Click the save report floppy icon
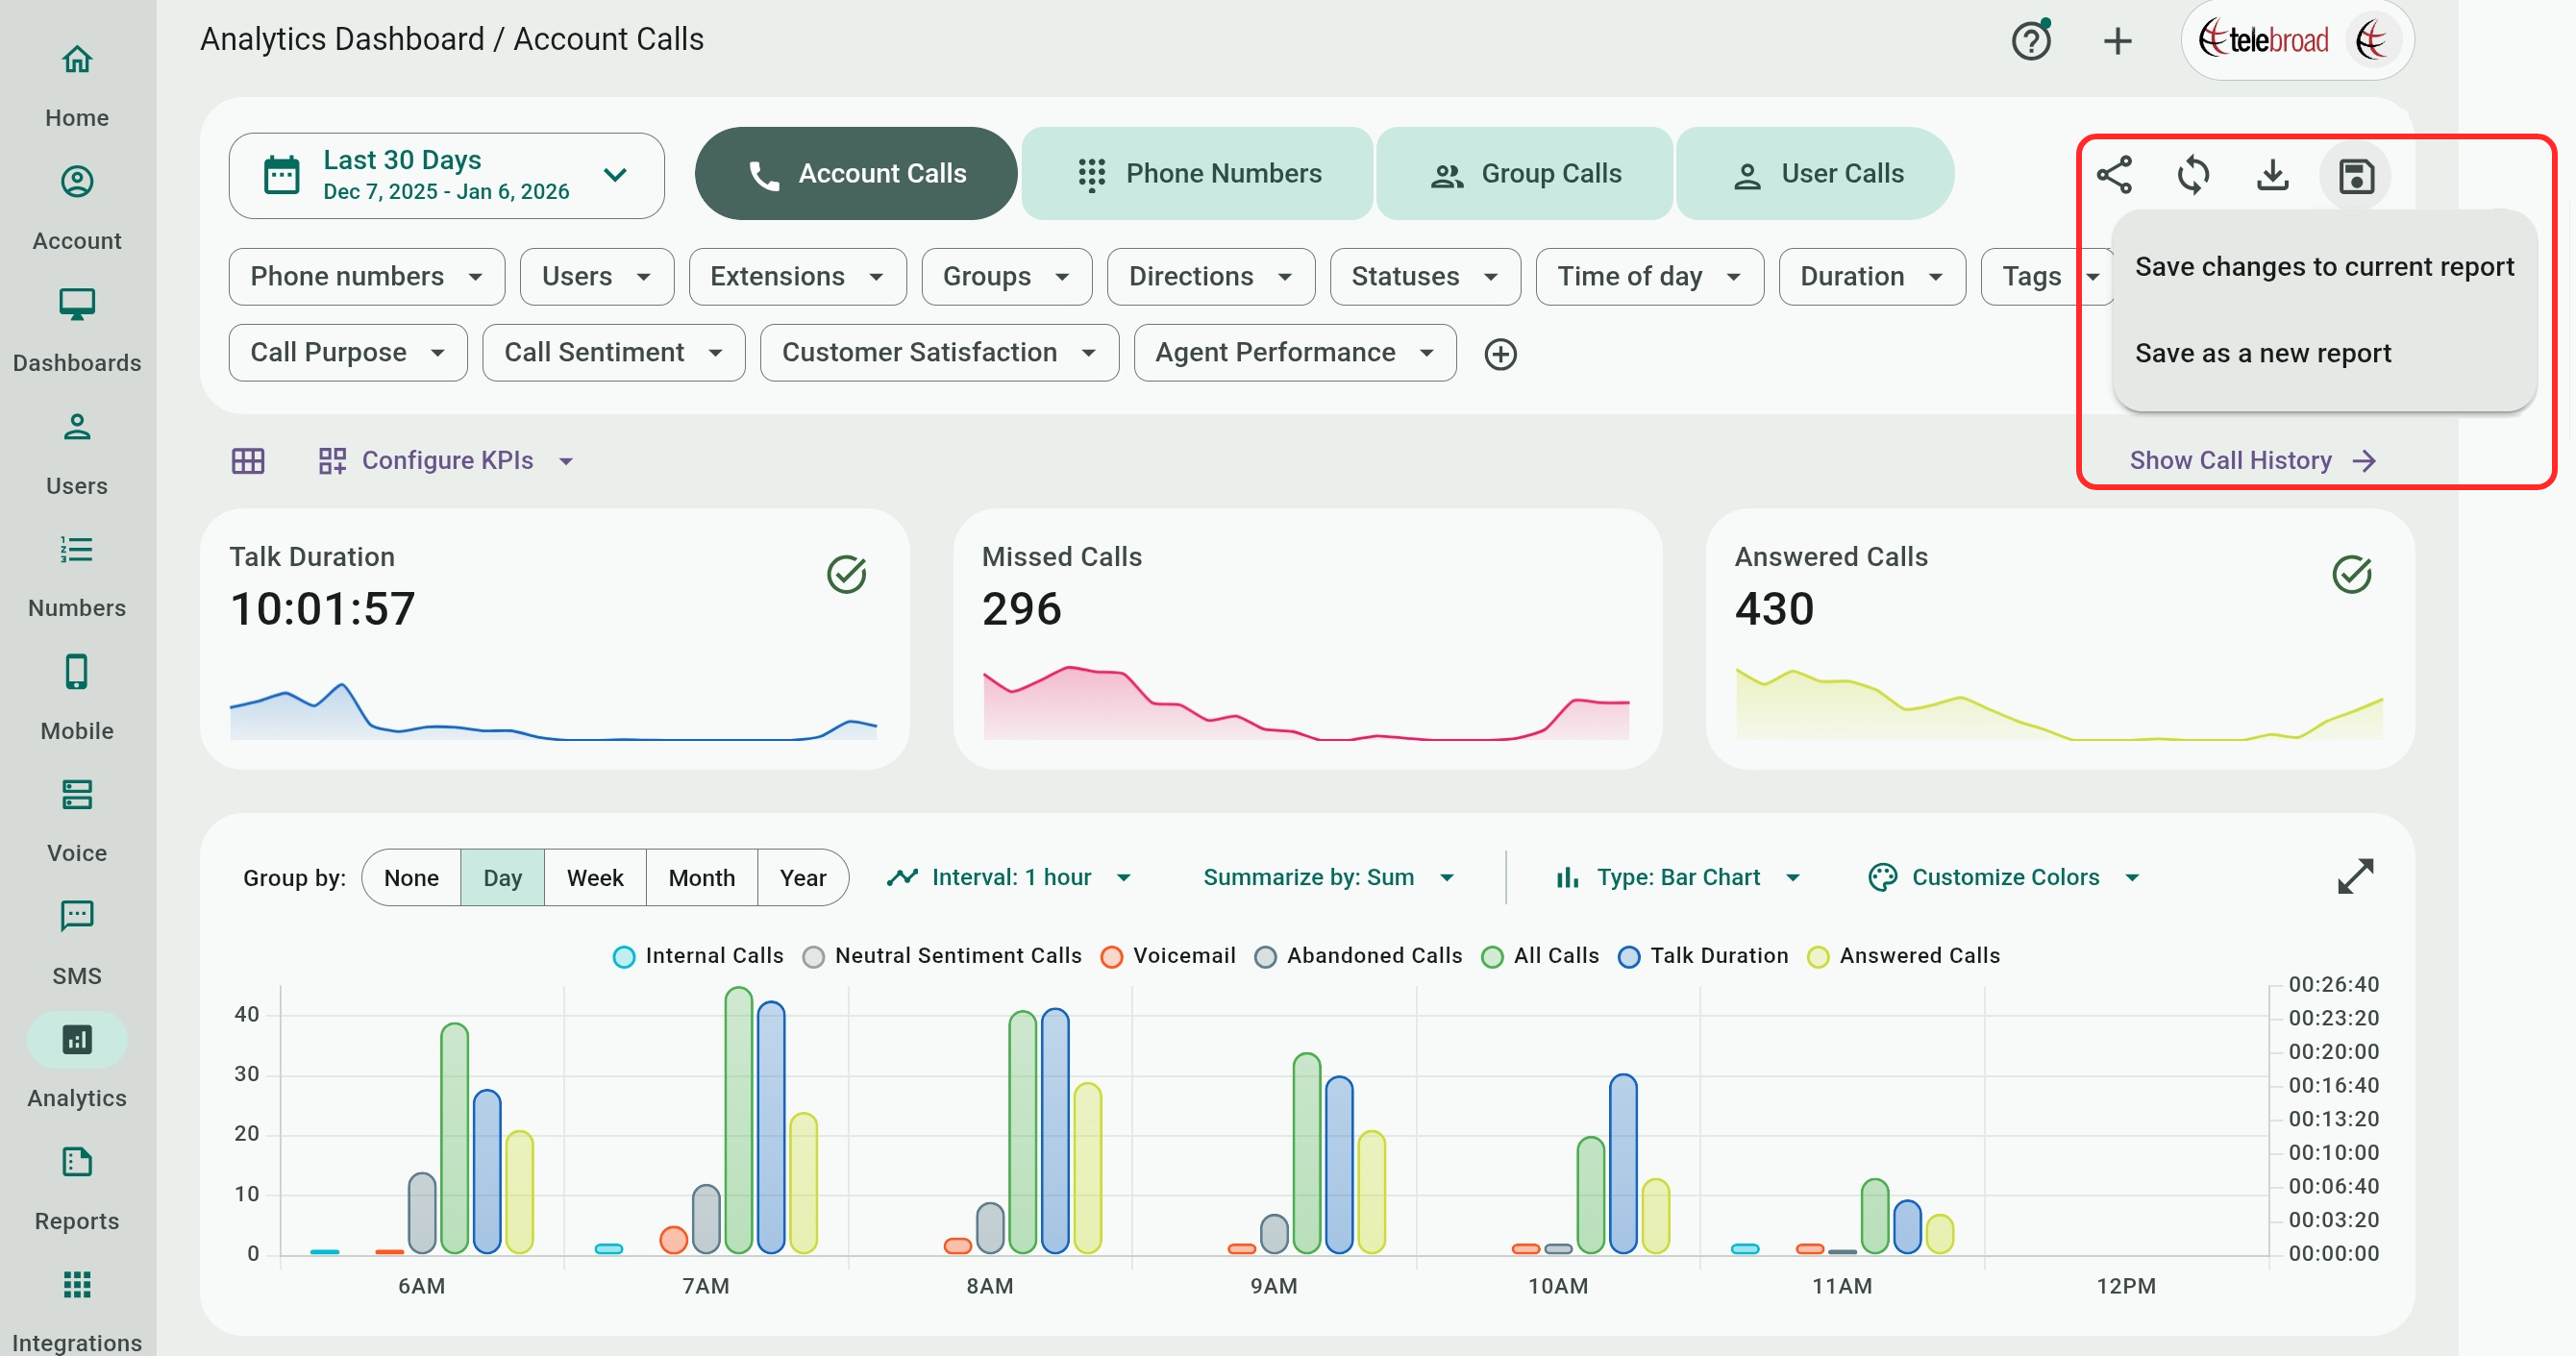This screenshot has width=2576, height=1356. (2355, 176)
